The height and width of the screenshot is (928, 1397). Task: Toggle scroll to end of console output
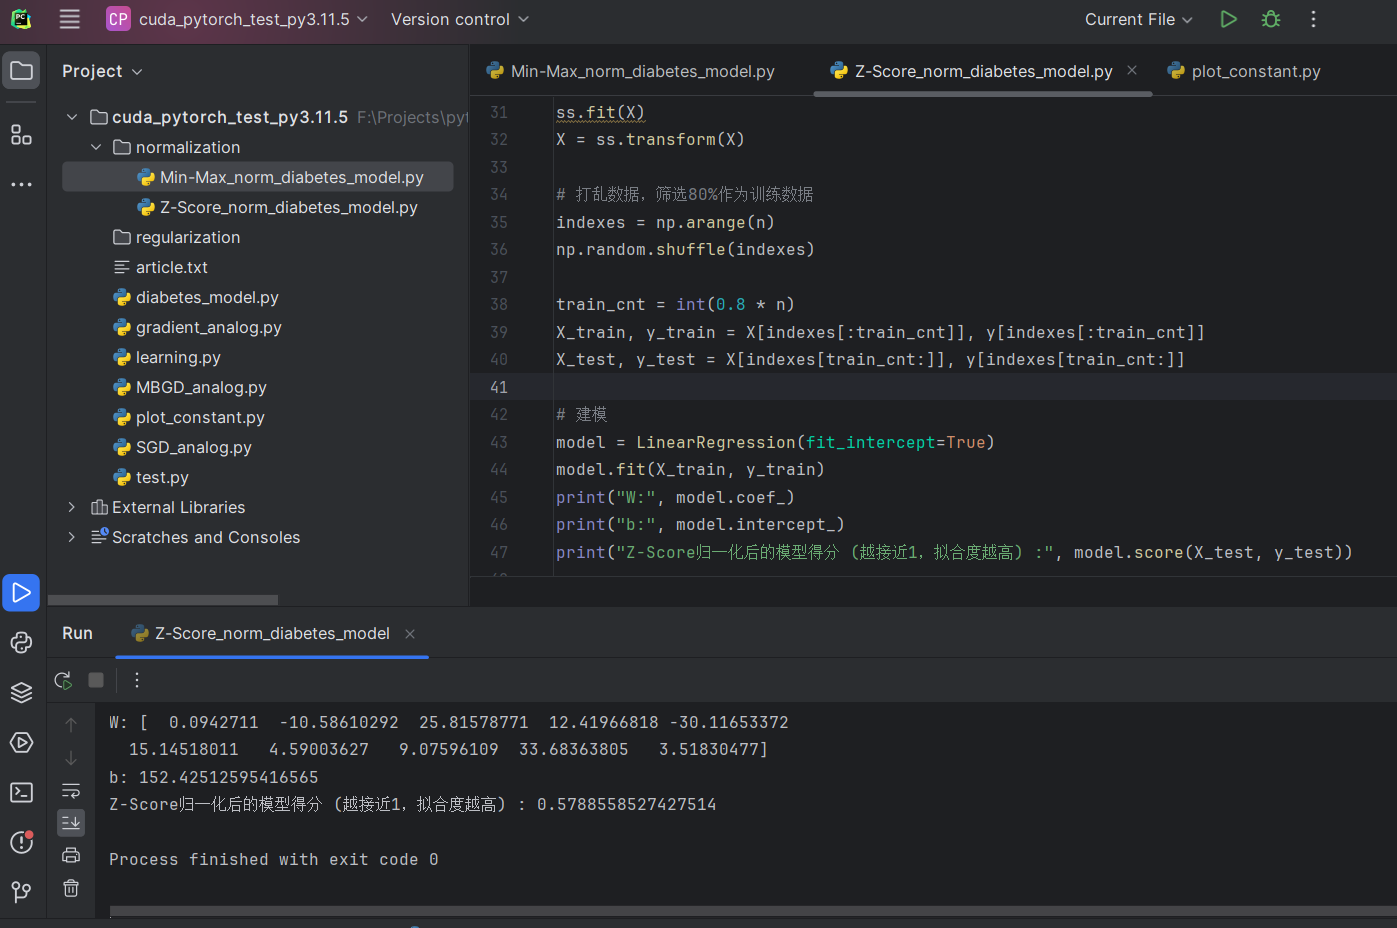(x=71, y=823)
